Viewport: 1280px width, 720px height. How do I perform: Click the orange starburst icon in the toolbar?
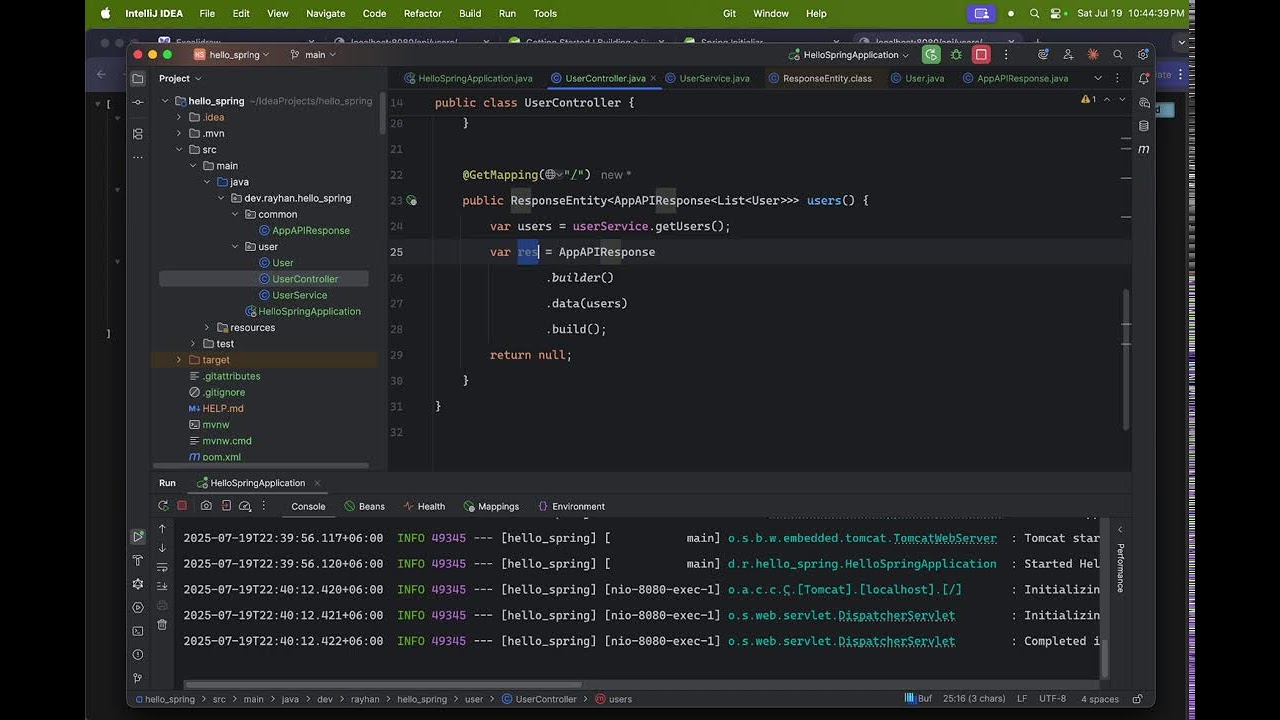pyautogui.click(x=1093, y=55)
